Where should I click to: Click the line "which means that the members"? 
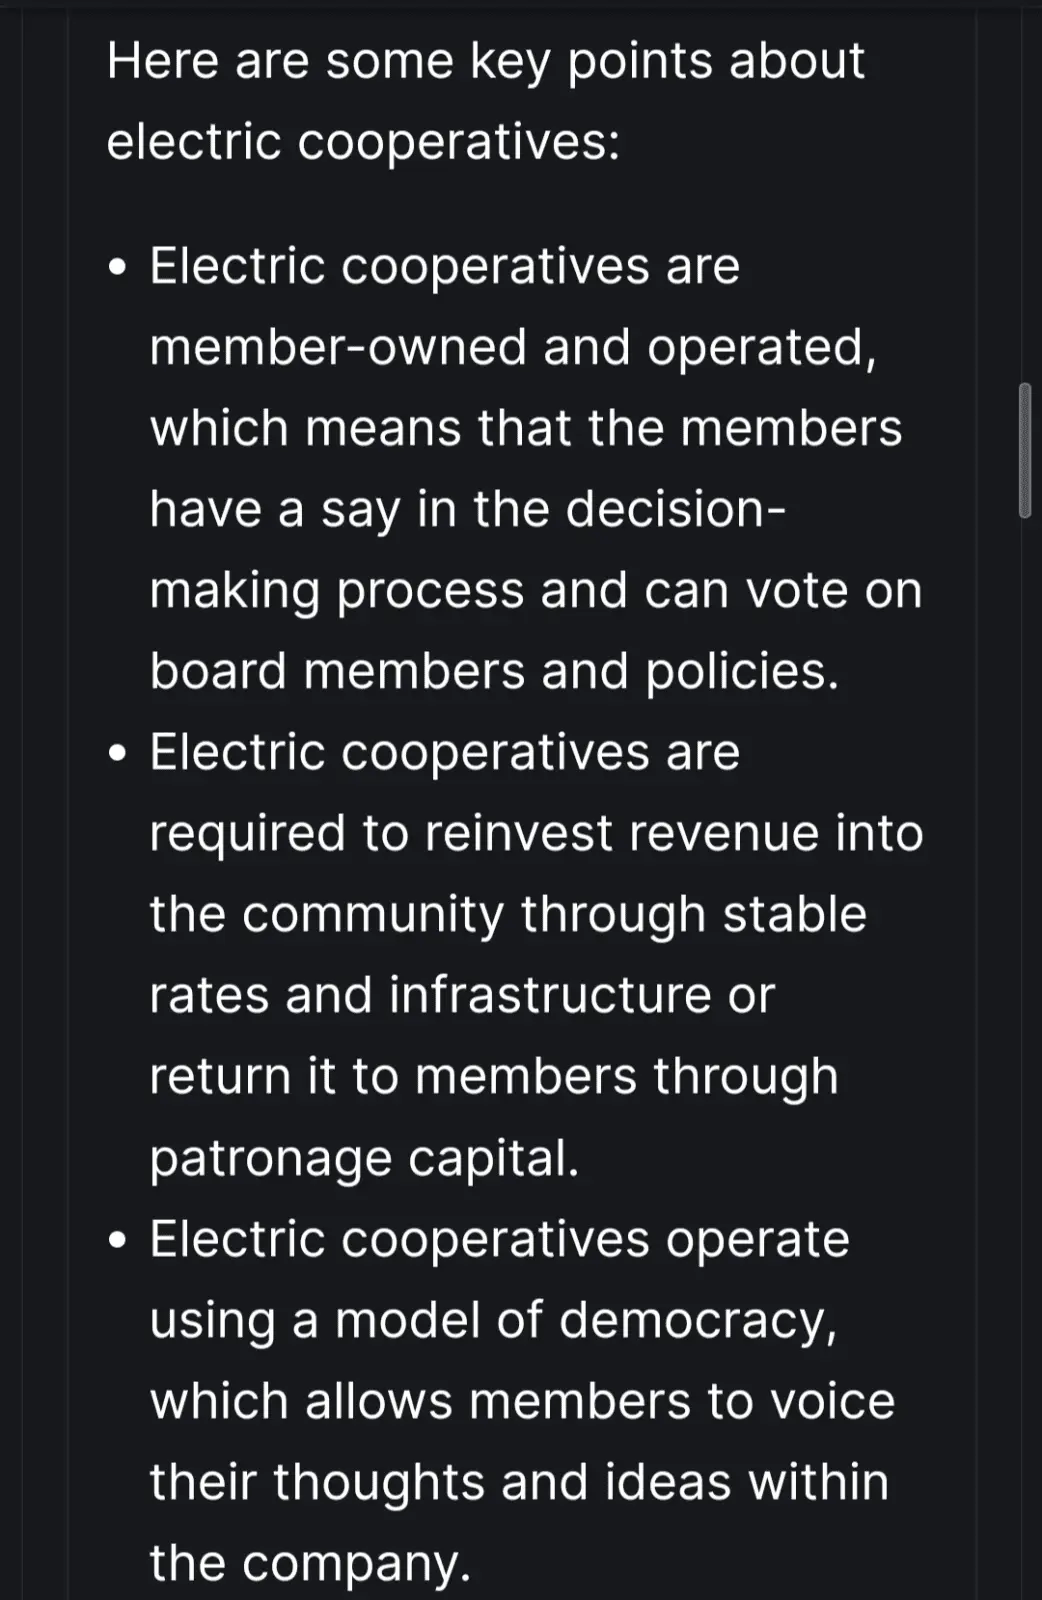pyautogui.click(x=525, y=428)
